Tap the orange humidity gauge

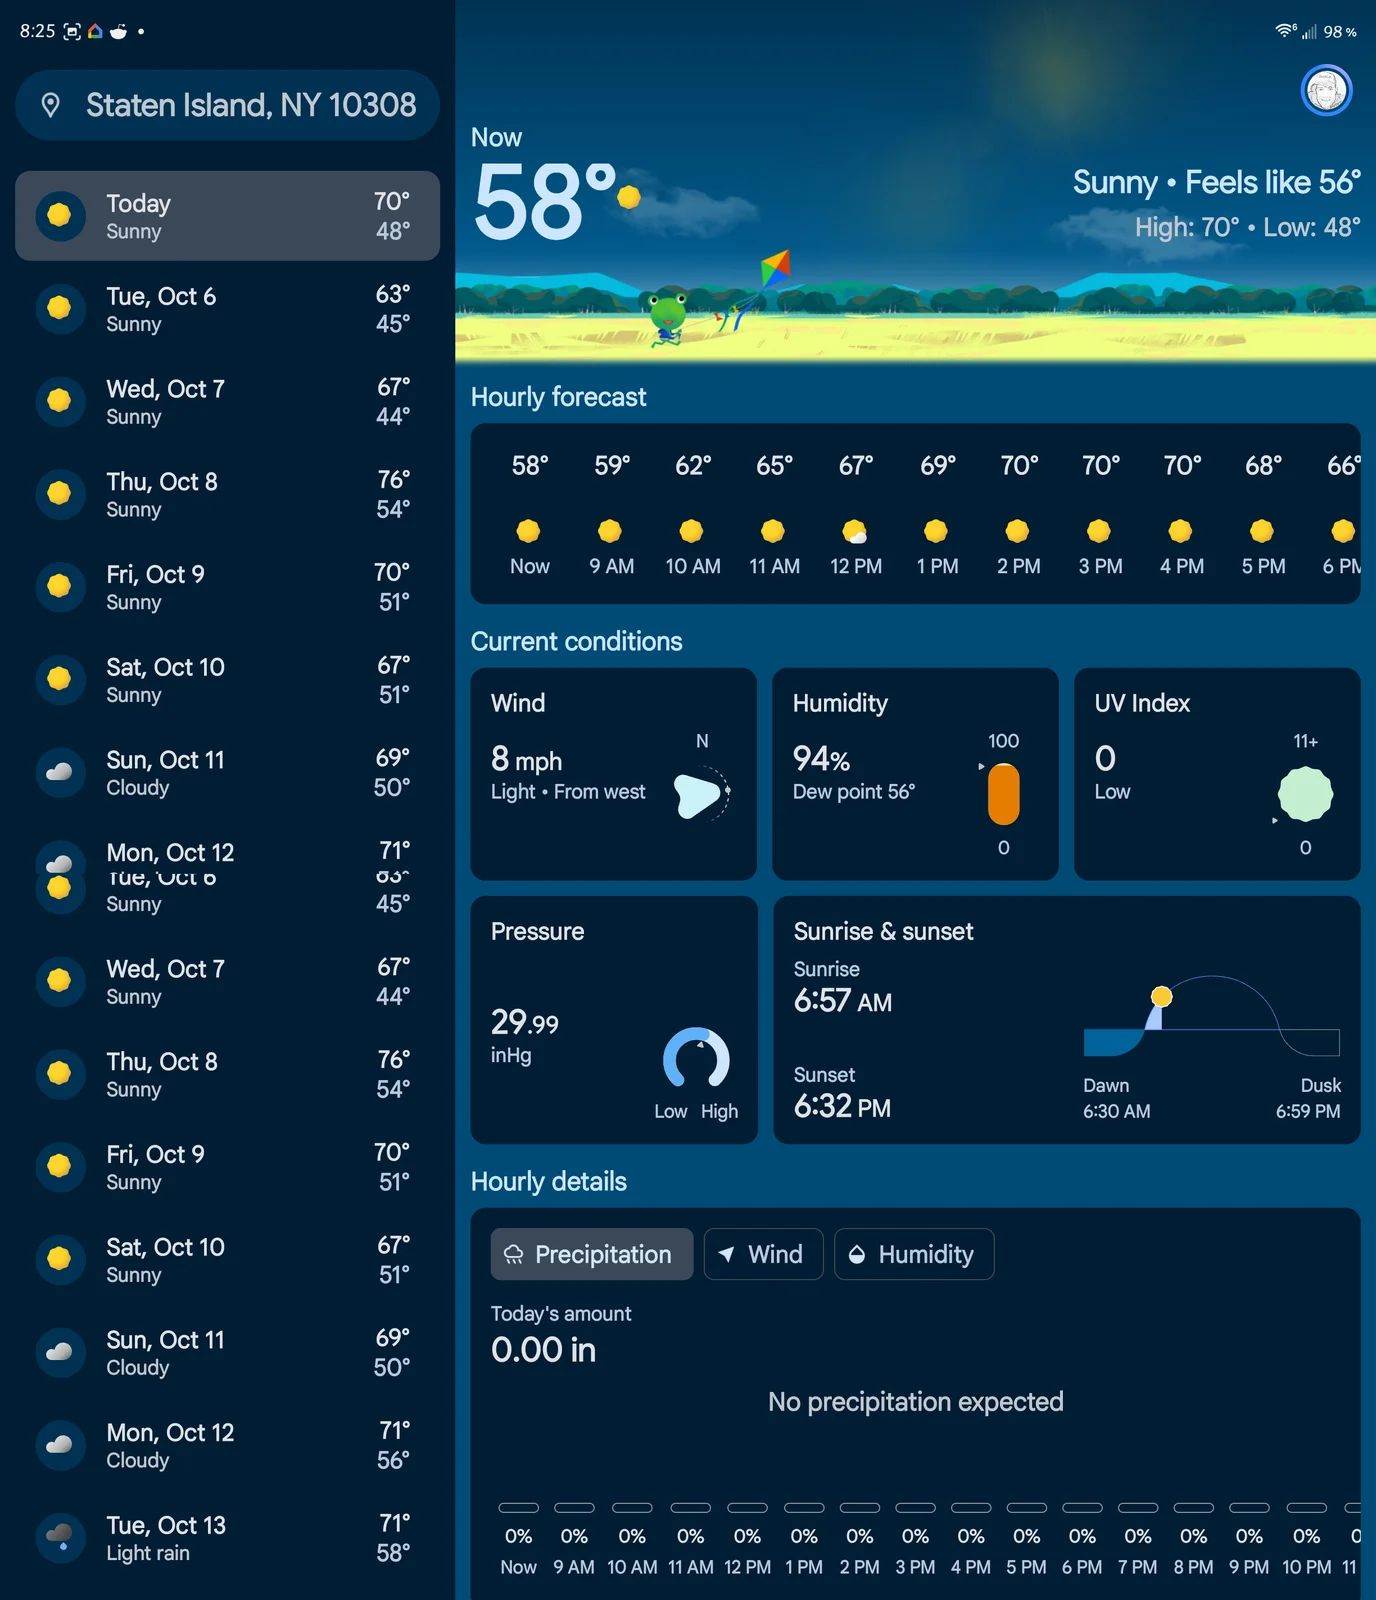click(1004, 795)
